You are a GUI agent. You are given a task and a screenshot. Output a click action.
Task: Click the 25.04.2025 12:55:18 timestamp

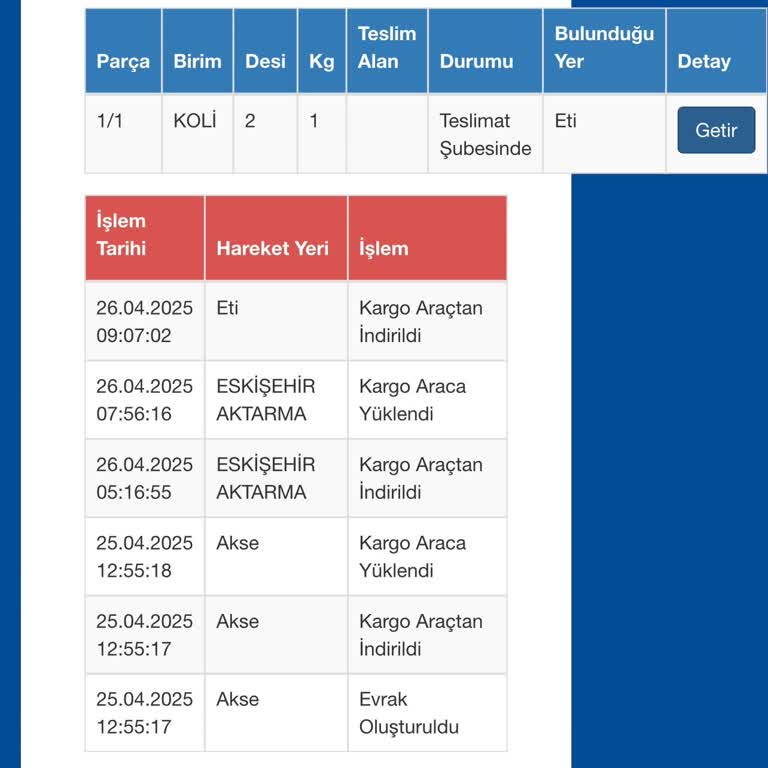pyautogui.click(x=144, y=557)
